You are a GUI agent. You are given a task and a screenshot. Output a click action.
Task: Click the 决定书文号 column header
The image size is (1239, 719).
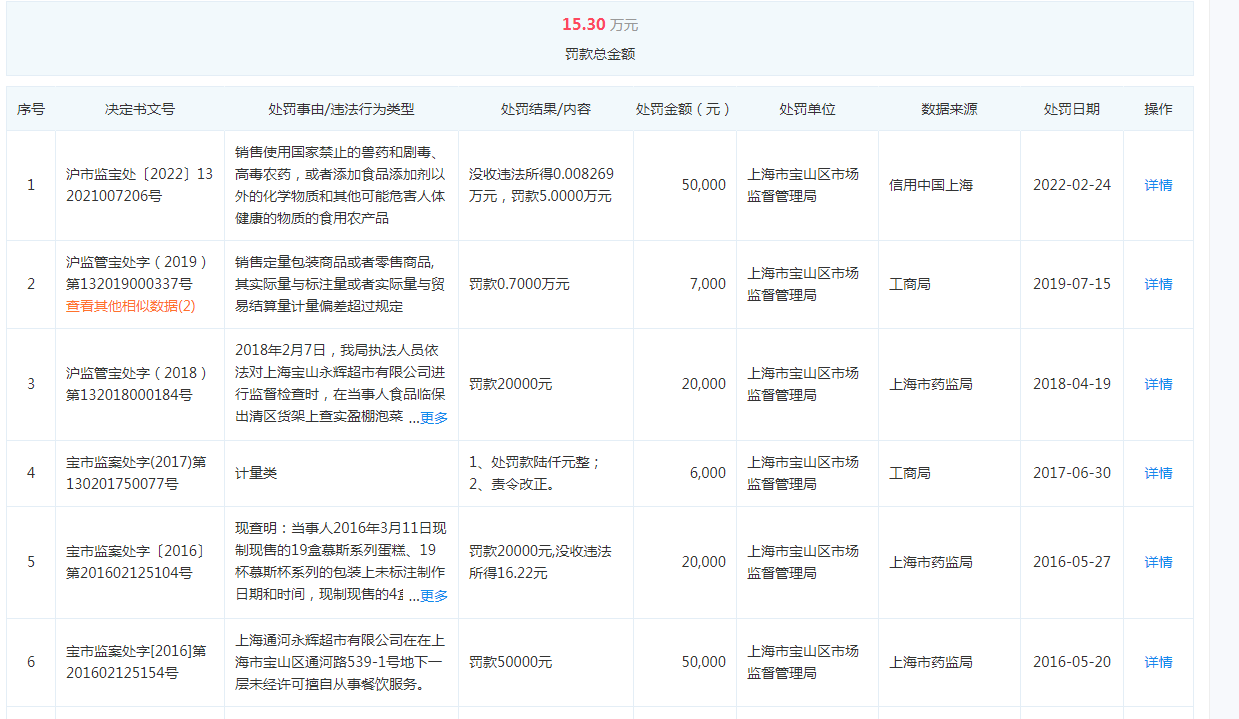[140, 109]
